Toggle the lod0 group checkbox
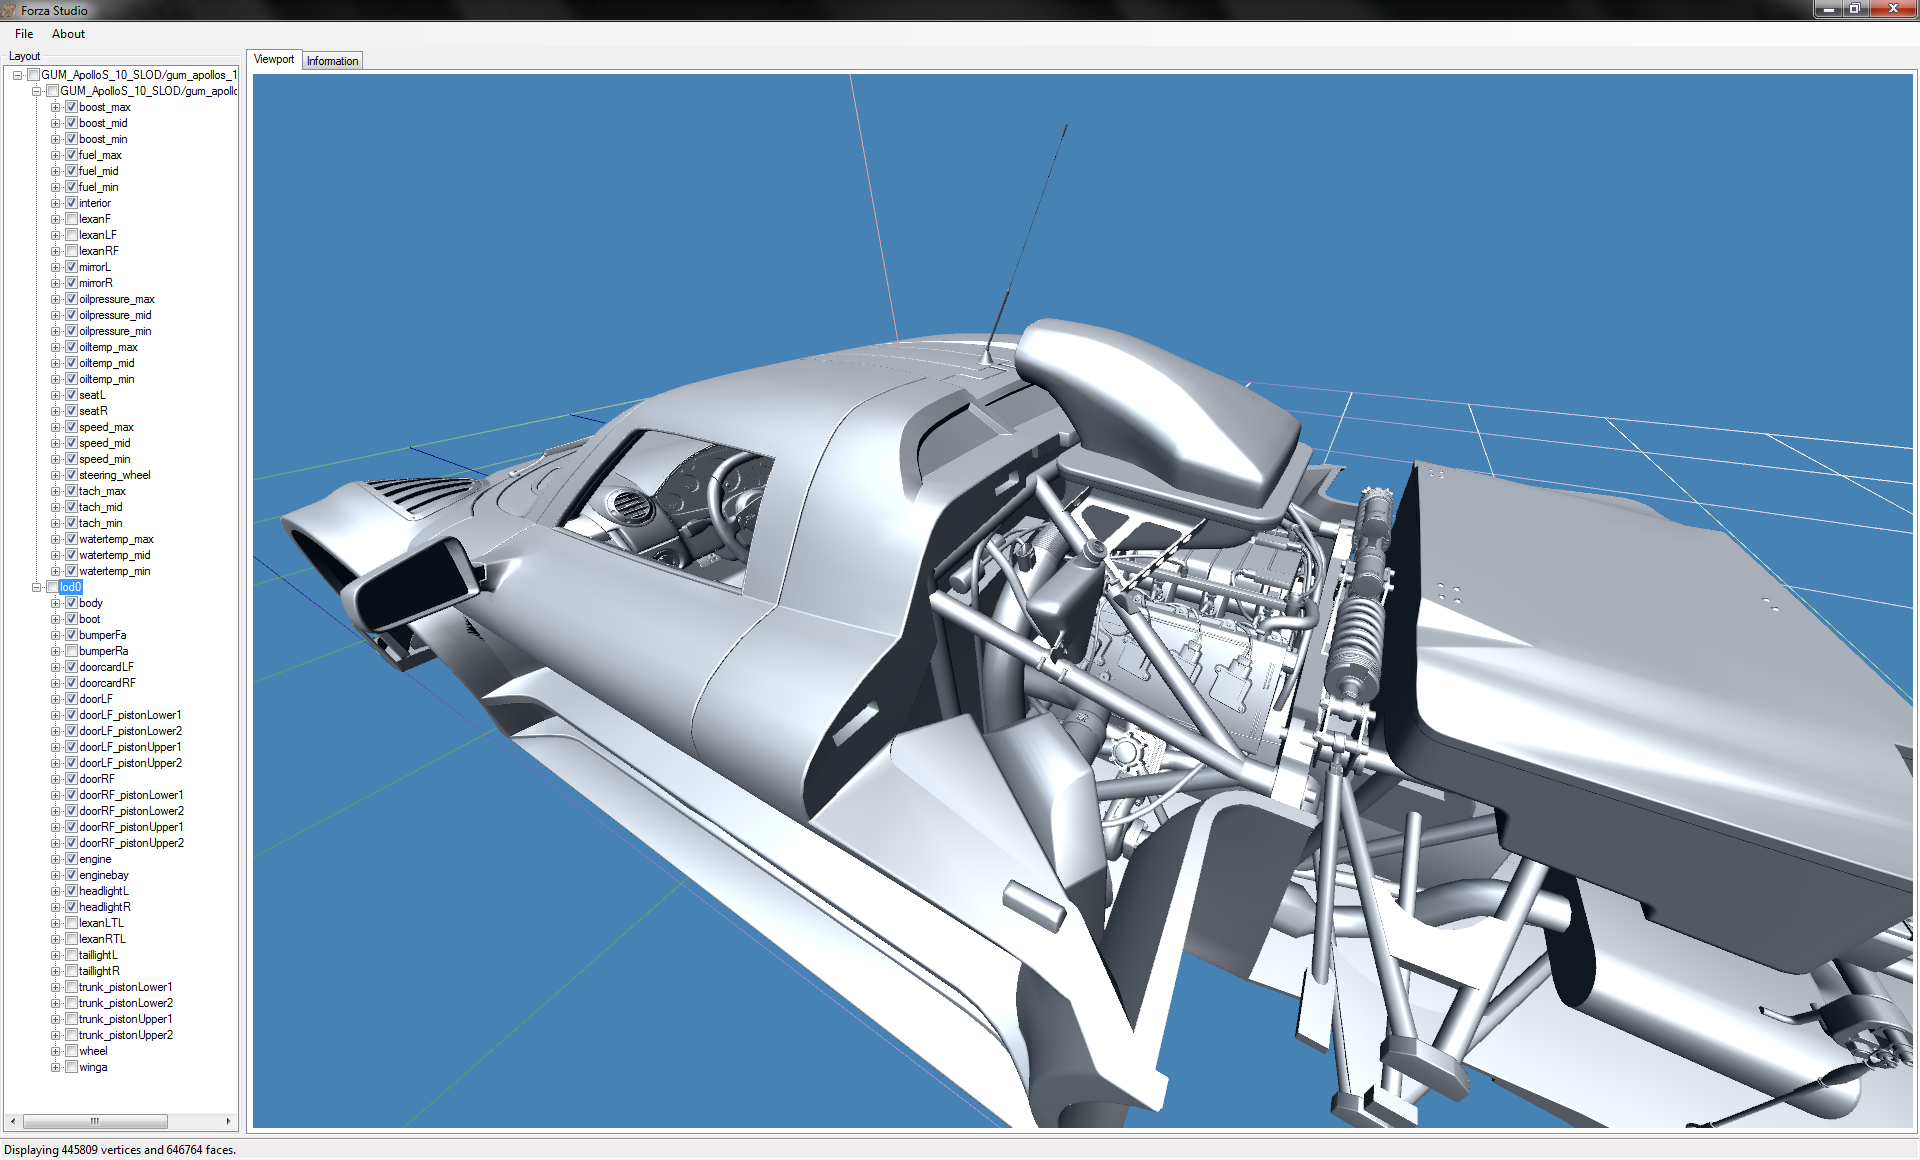Viewport: 1920px width, 1160px height. 52,587
